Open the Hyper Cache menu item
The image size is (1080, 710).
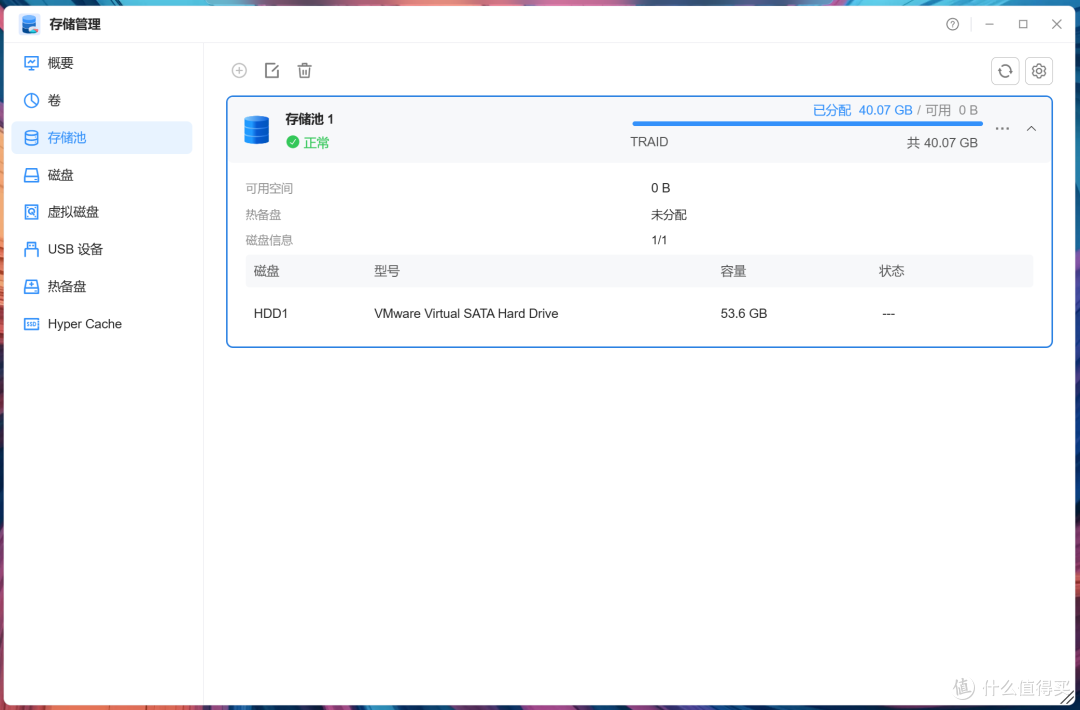pos(102,324)
